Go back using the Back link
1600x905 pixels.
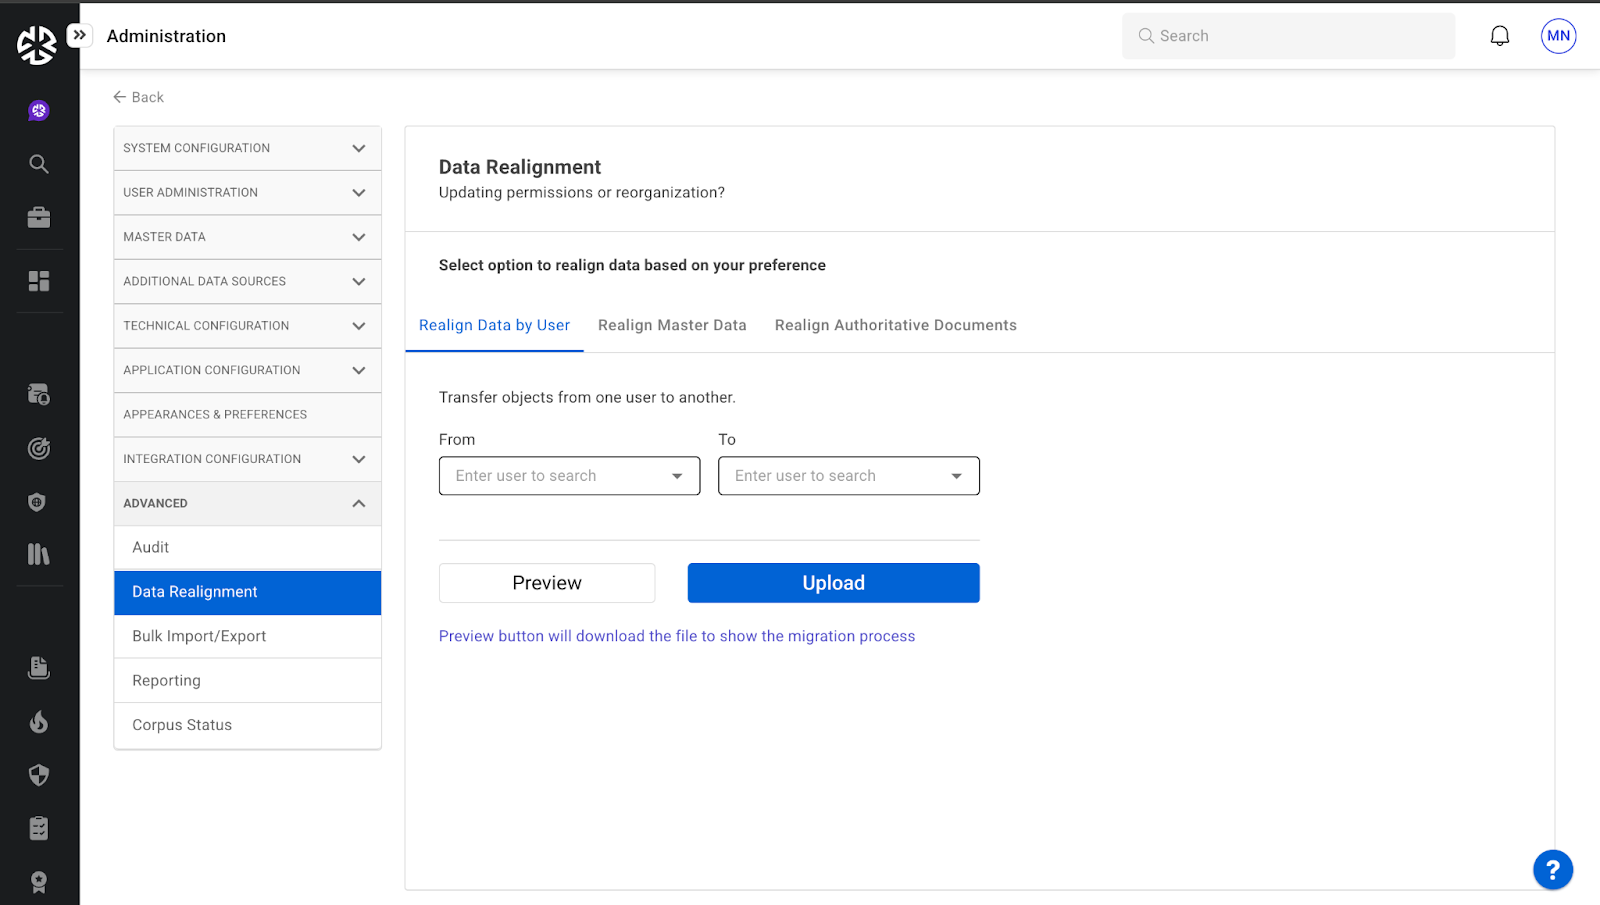pyautogui.click(x=139, y=97)
